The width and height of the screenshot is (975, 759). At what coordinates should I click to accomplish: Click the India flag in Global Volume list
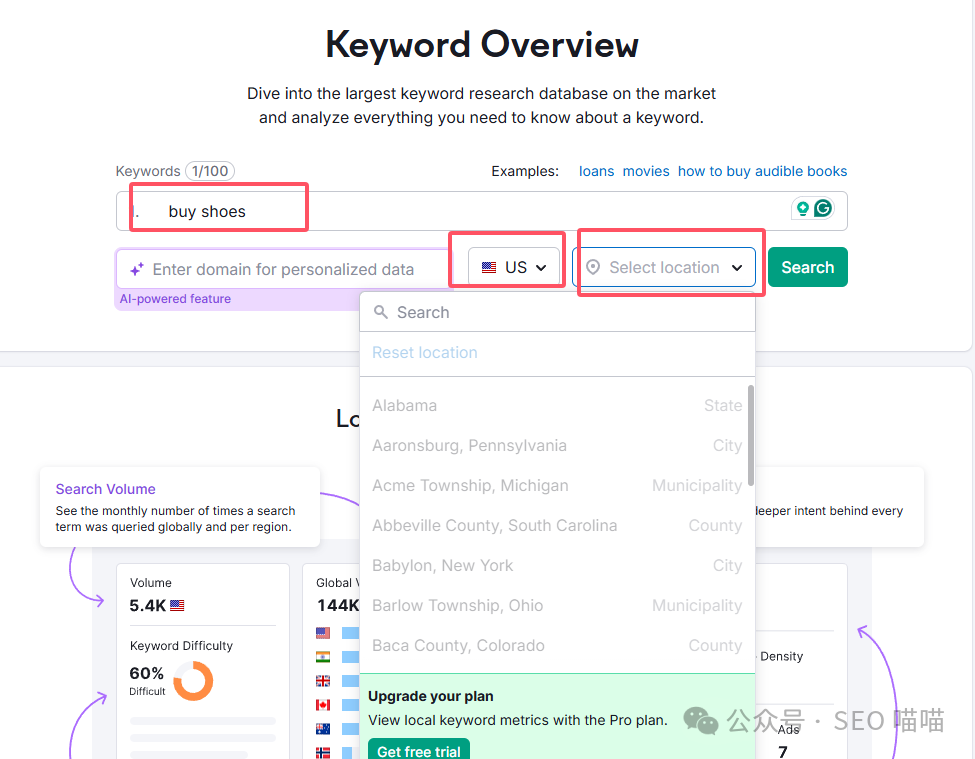323,656
